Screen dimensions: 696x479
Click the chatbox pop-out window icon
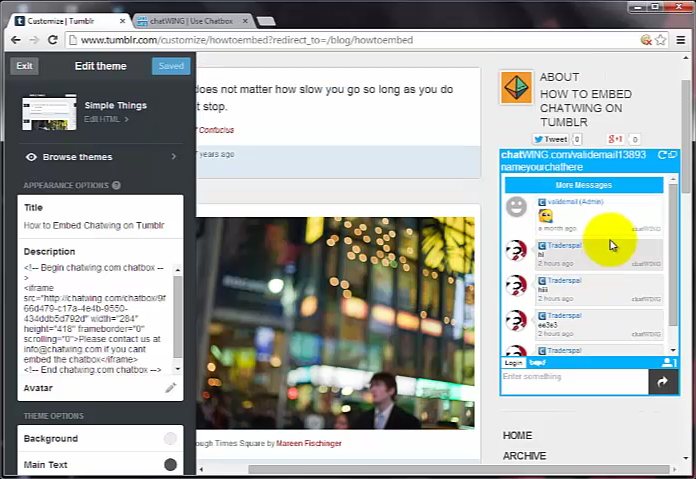pyautogui.click(x=672, y=154)
